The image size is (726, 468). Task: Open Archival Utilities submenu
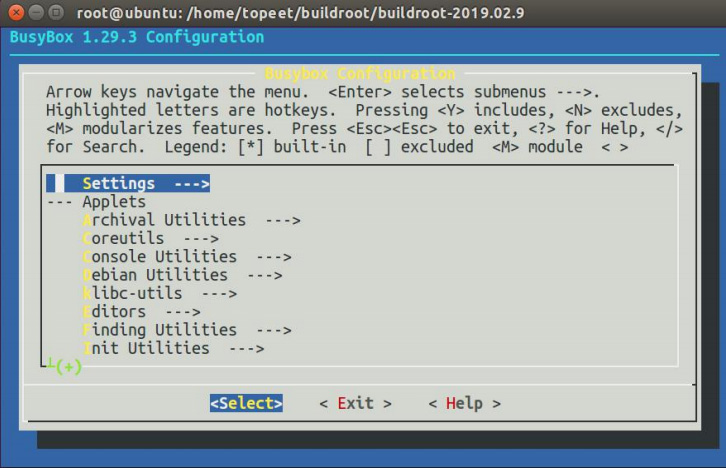pos(192,220)
